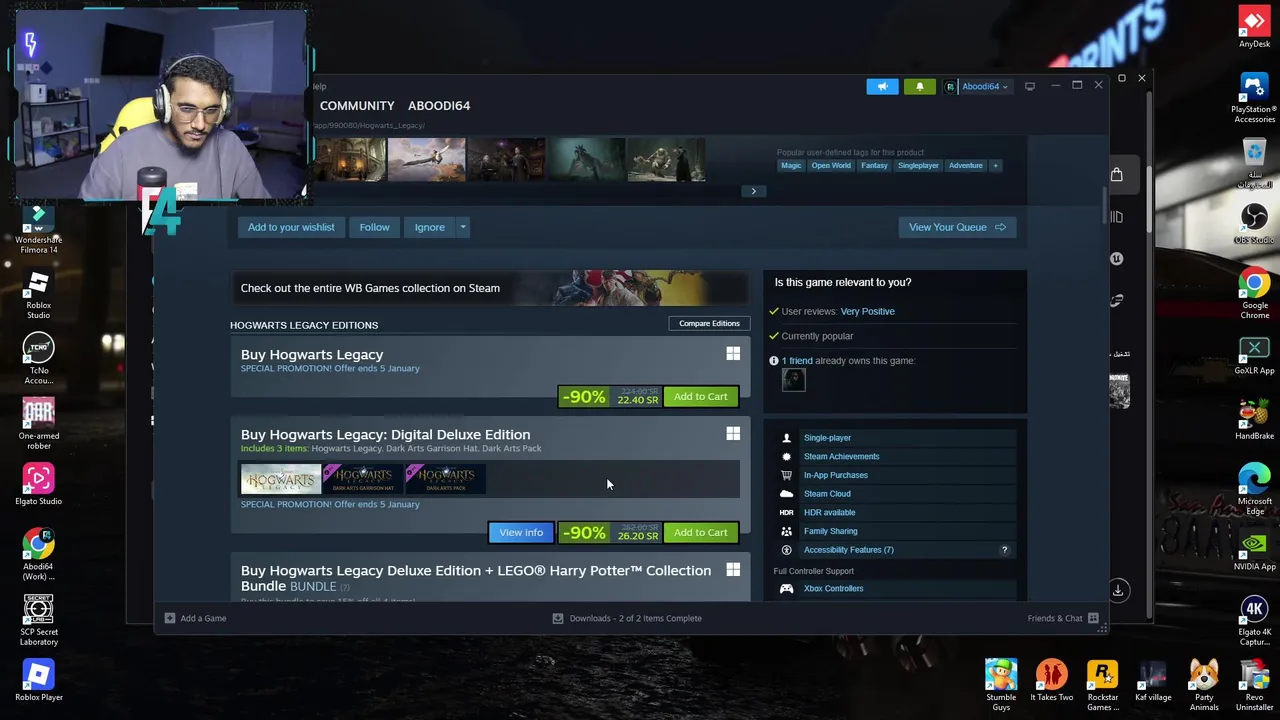Click the download icon in the Epic launcher sidebar
The image size is (1280, 720).
pyautogui.click(x=1118, y=590)
